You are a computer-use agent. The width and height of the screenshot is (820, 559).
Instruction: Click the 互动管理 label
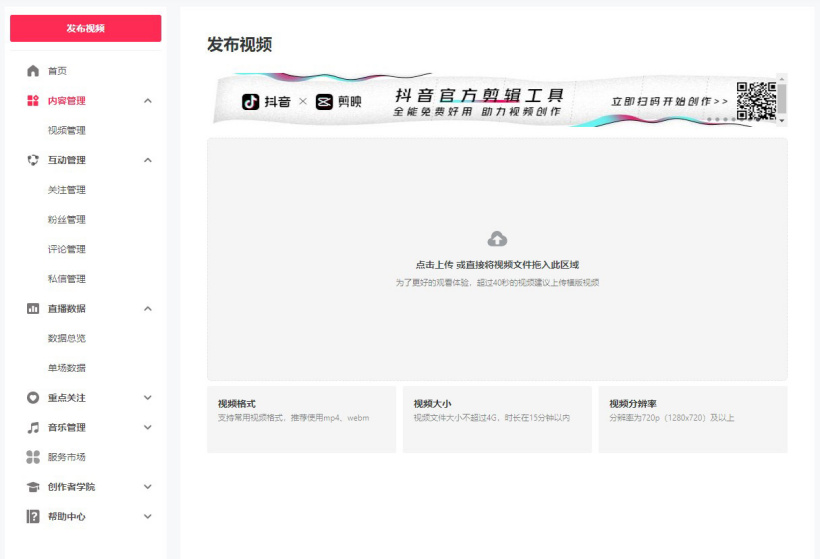66,160
